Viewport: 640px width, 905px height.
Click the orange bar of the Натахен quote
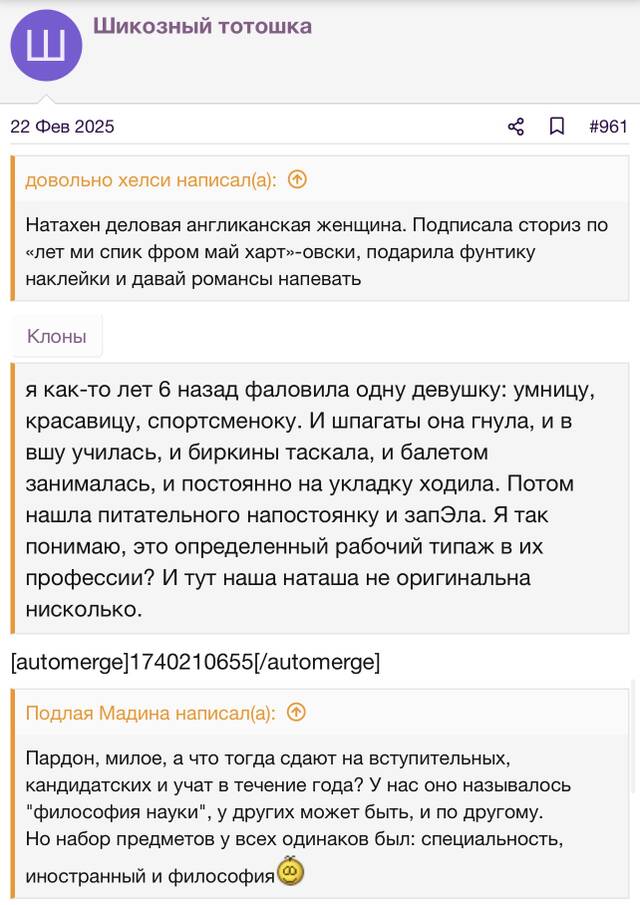[x=13, y=228]
